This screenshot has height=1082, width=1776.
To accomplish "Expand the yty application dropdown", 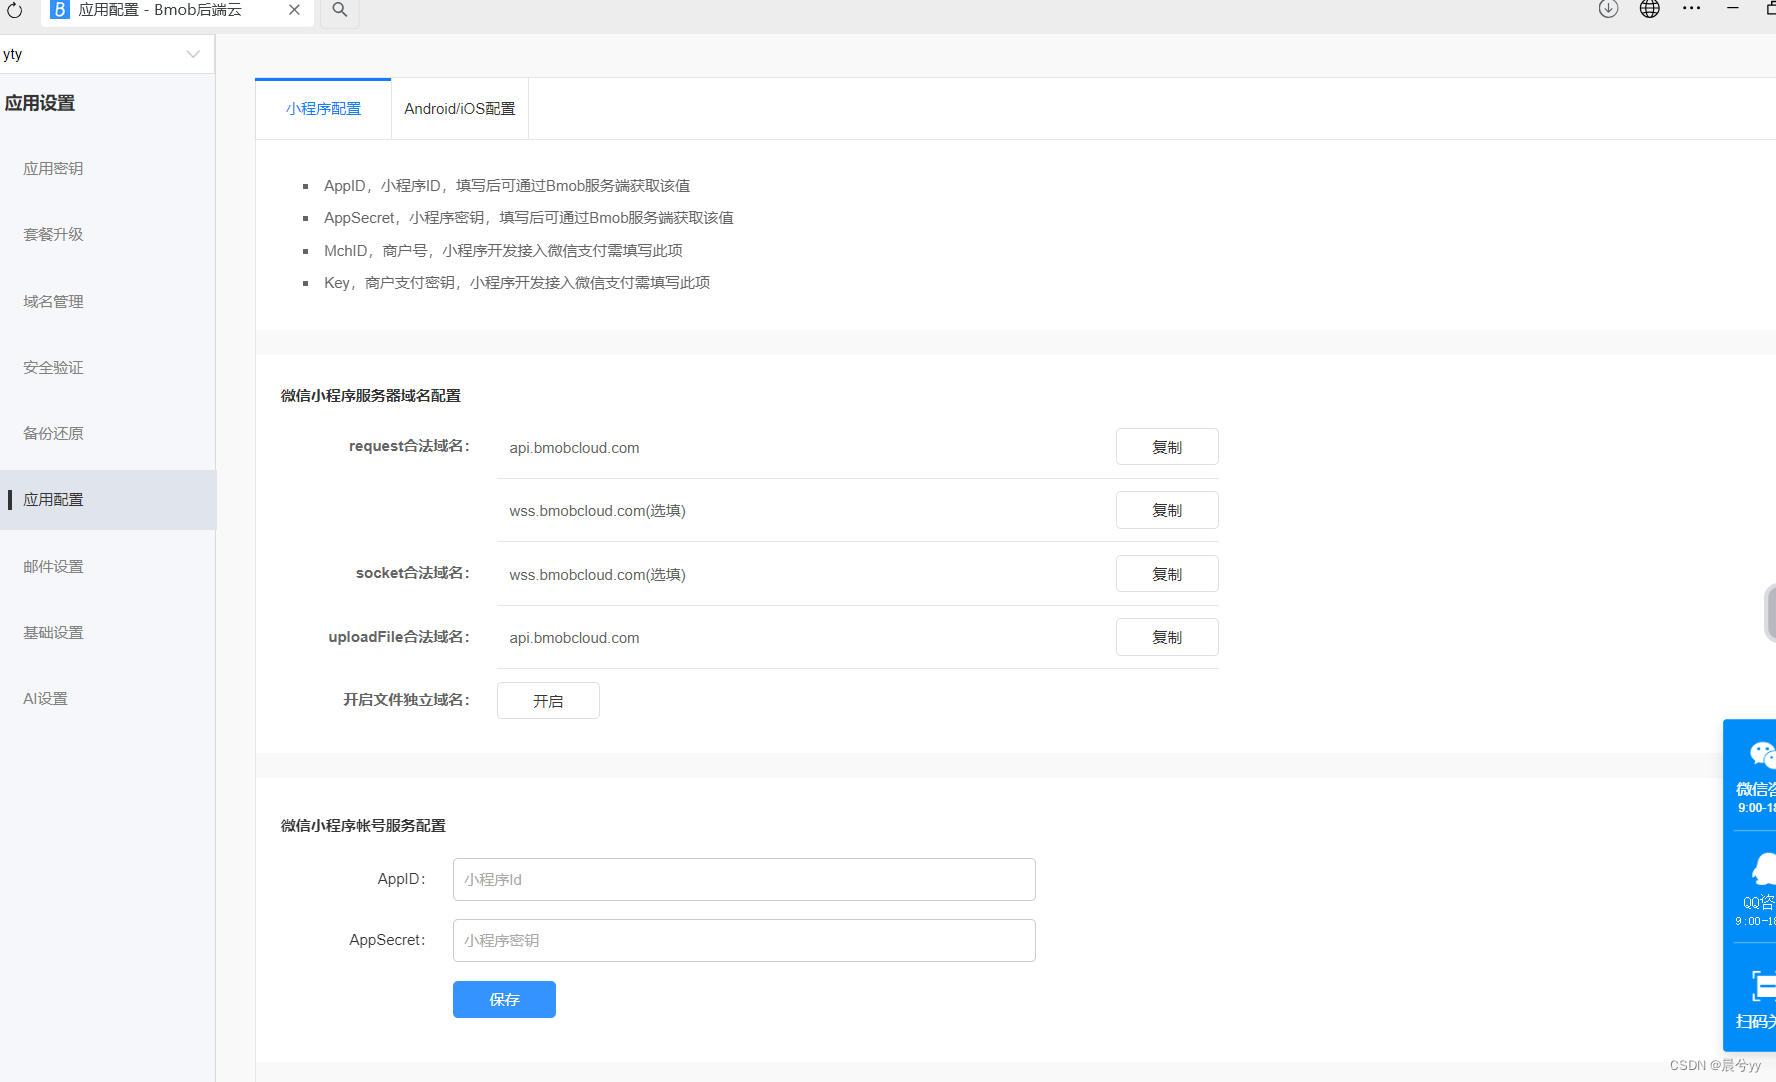I will click(x=107, y=54).
